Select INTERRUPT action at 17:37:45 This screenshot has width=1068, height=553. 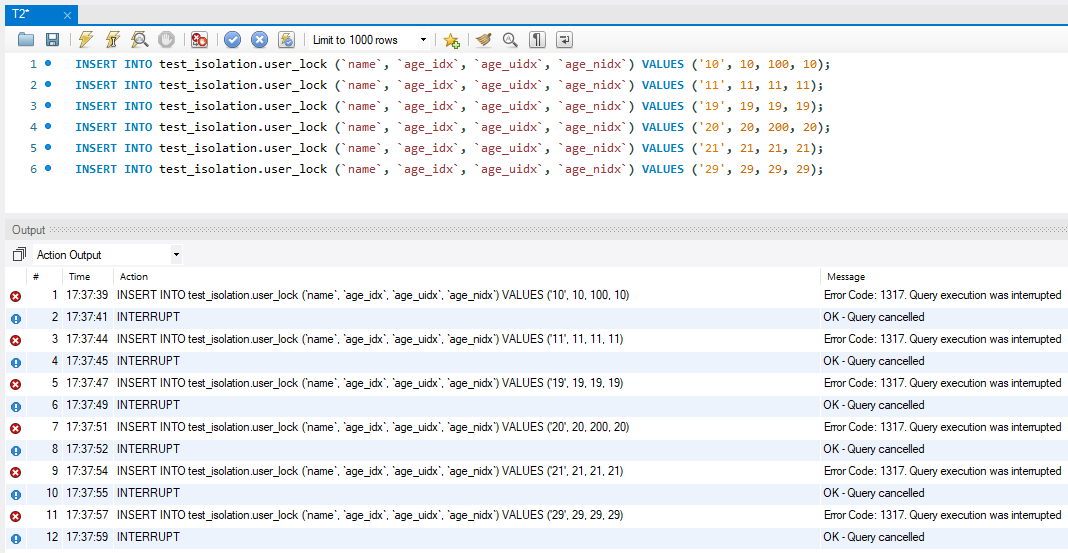point(148,360)
